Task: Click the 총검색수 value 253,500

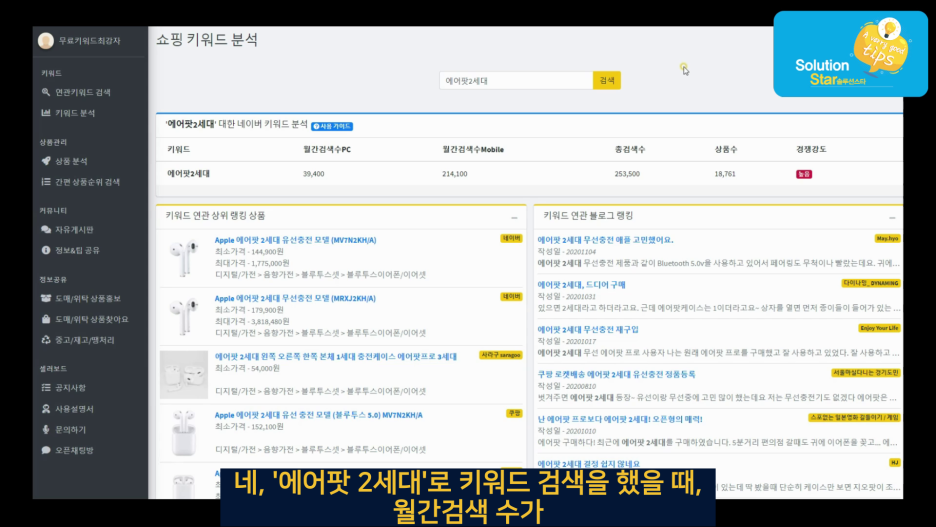Action: click(627, 174)
